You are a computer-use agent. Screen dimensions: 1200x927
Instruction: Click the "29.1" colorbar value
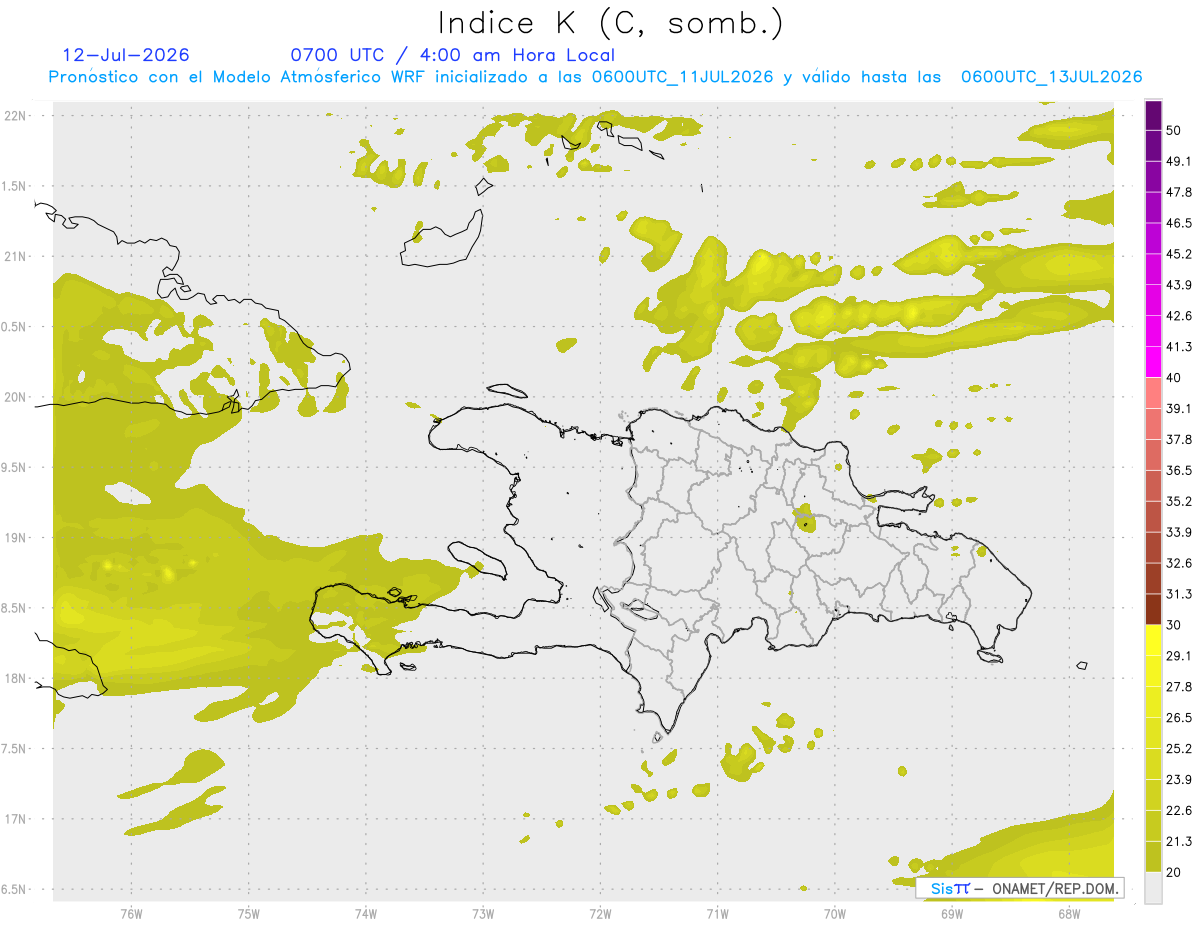pos(1179,656)
